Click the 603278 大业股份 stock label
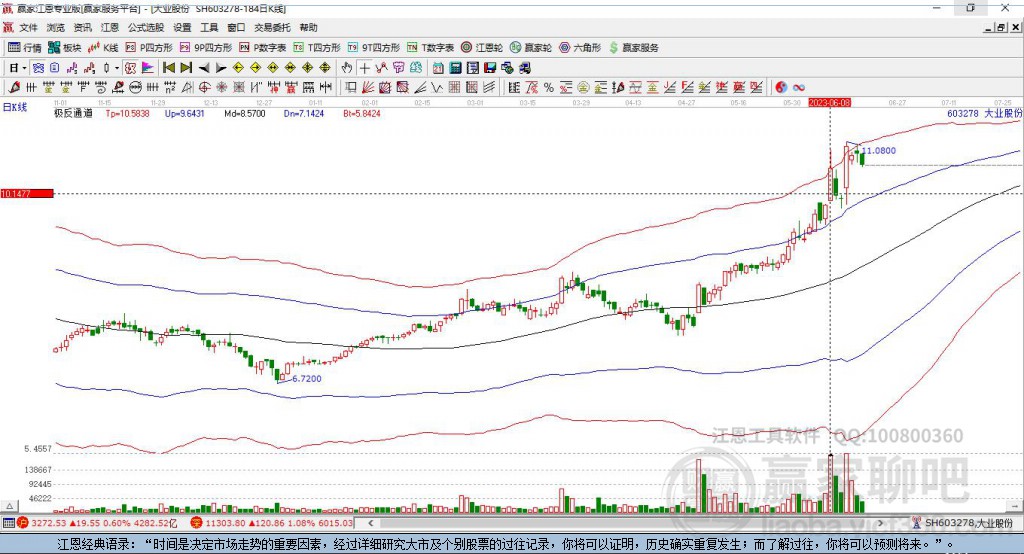The image size is (1024, 554). [984, 113]
